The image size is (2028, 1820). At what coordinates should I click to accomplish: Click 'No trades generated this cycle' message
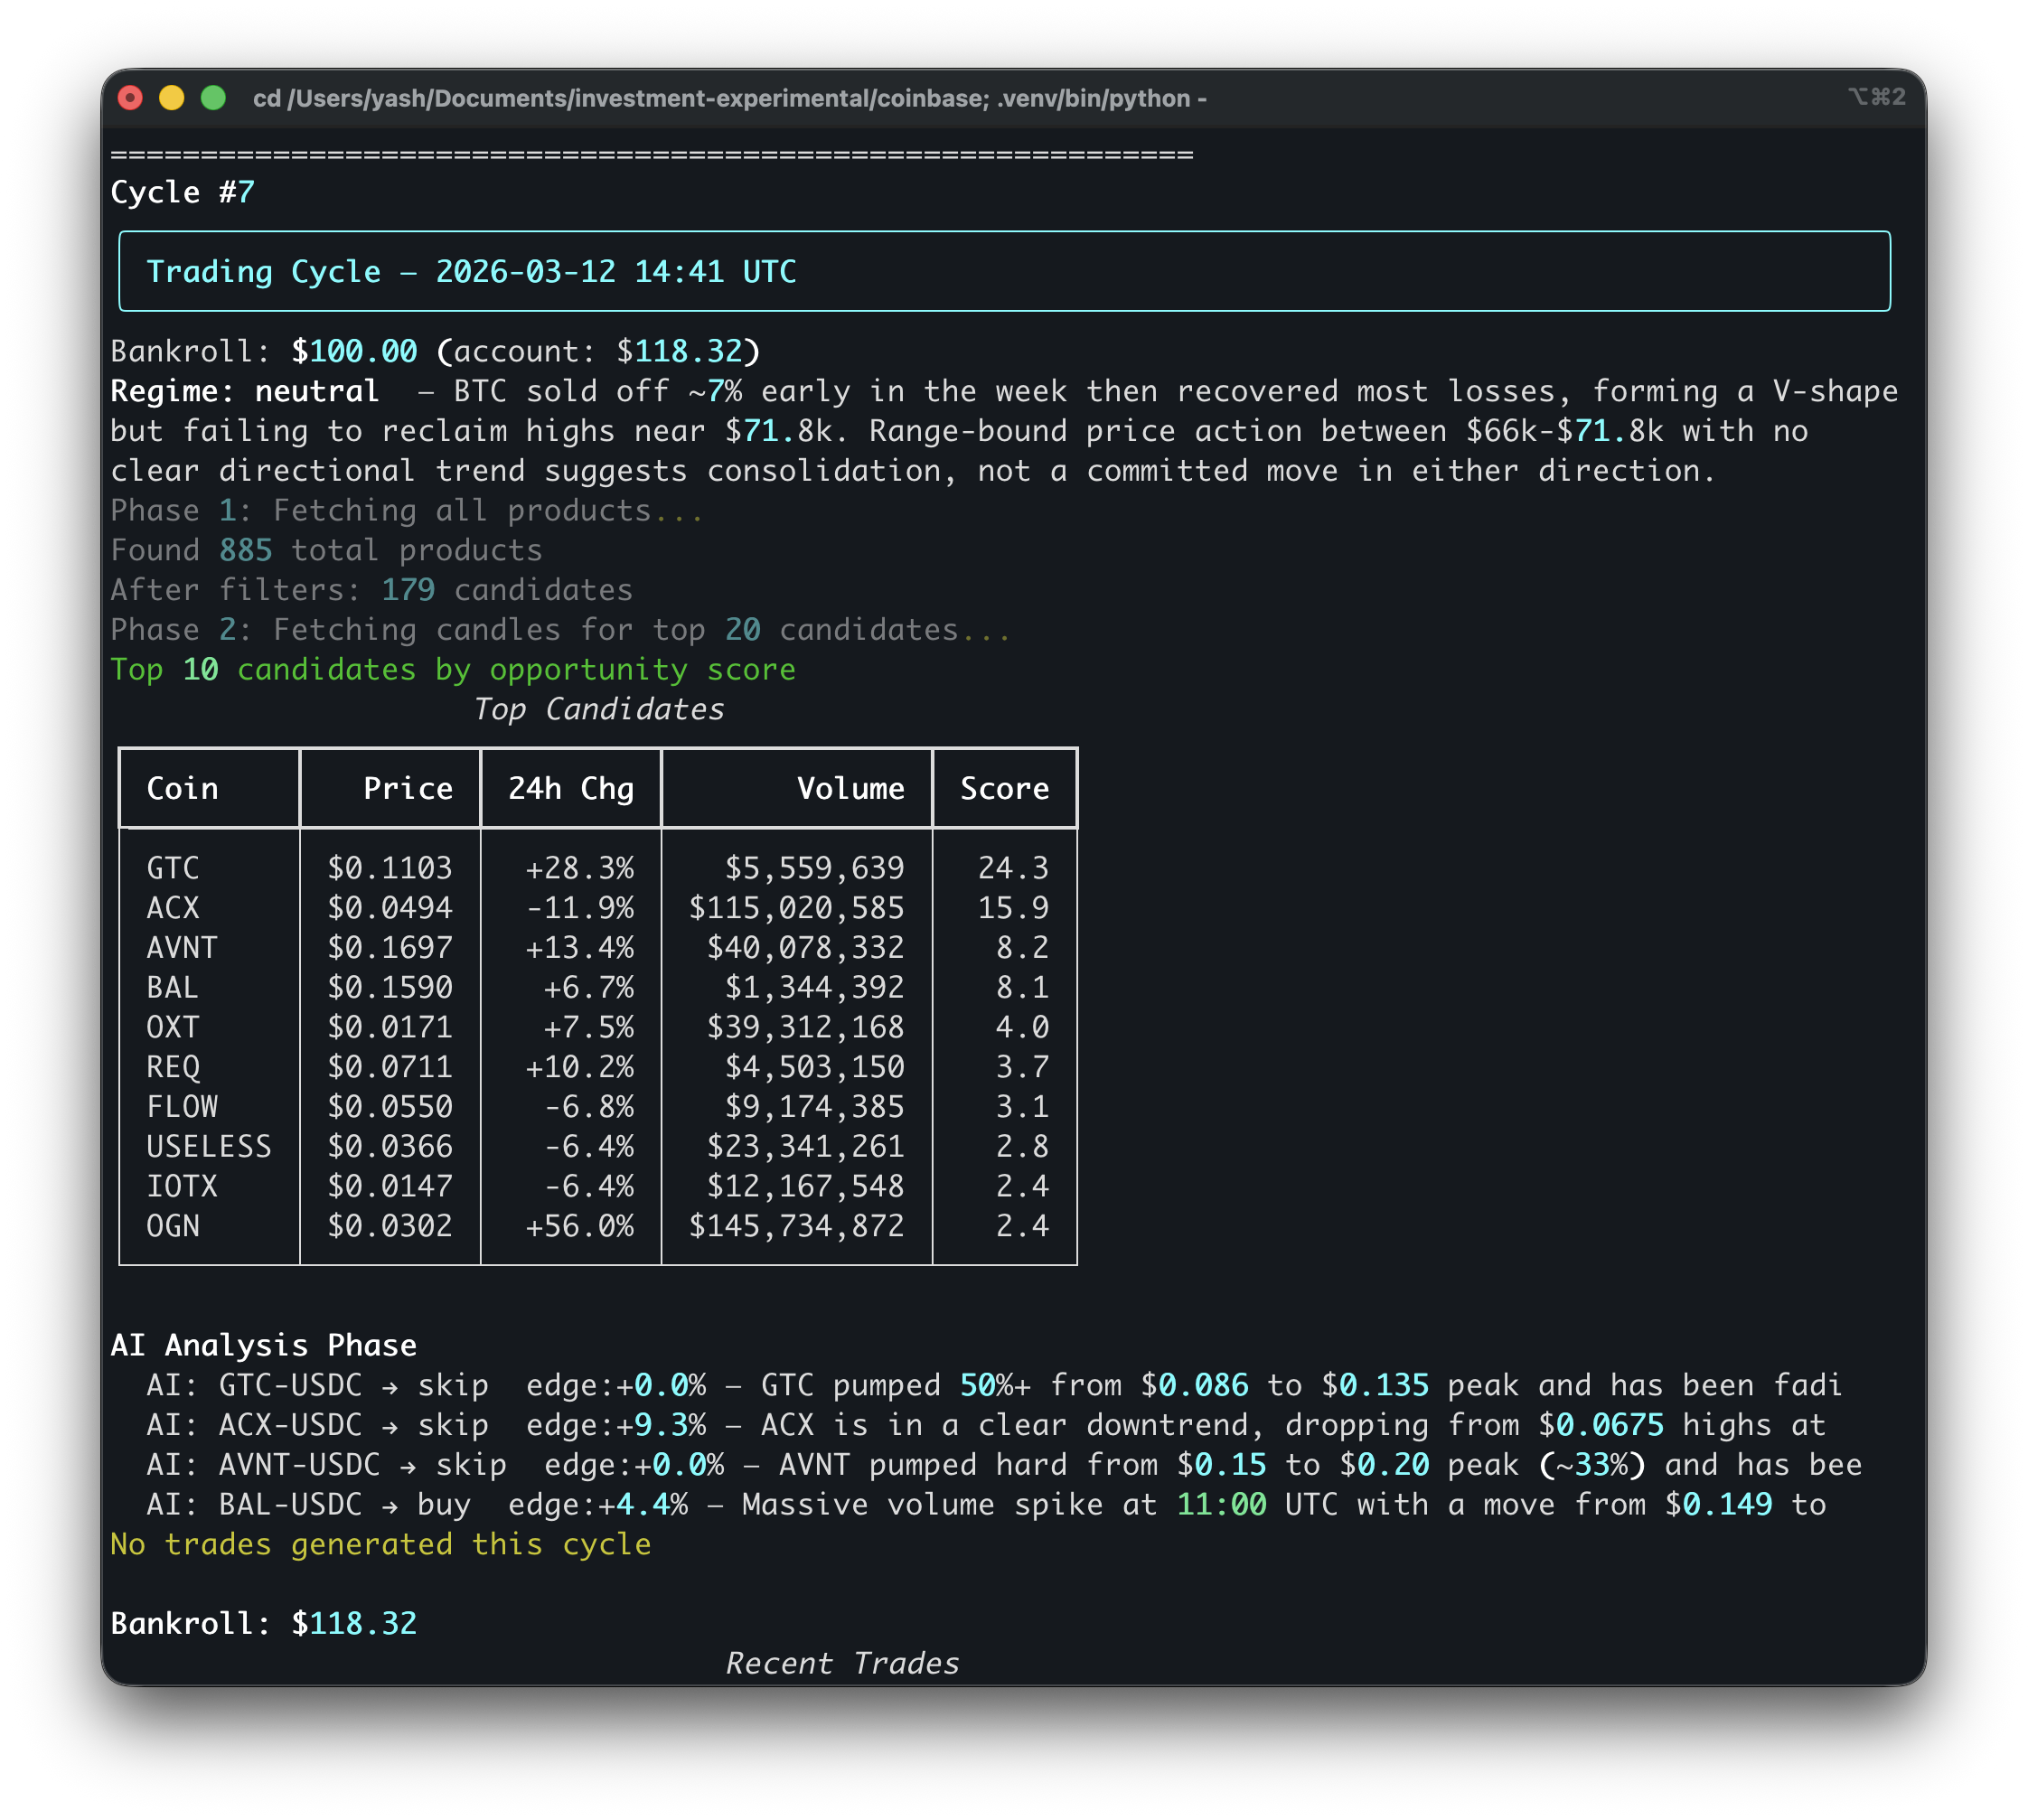pos(381,1545)
